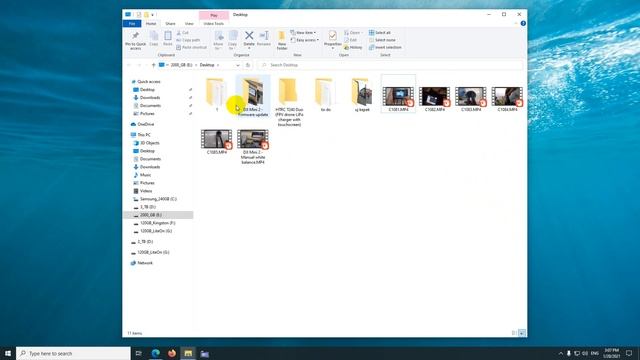
Task: Click Select none in ribbon
Action: click(382, 40)
